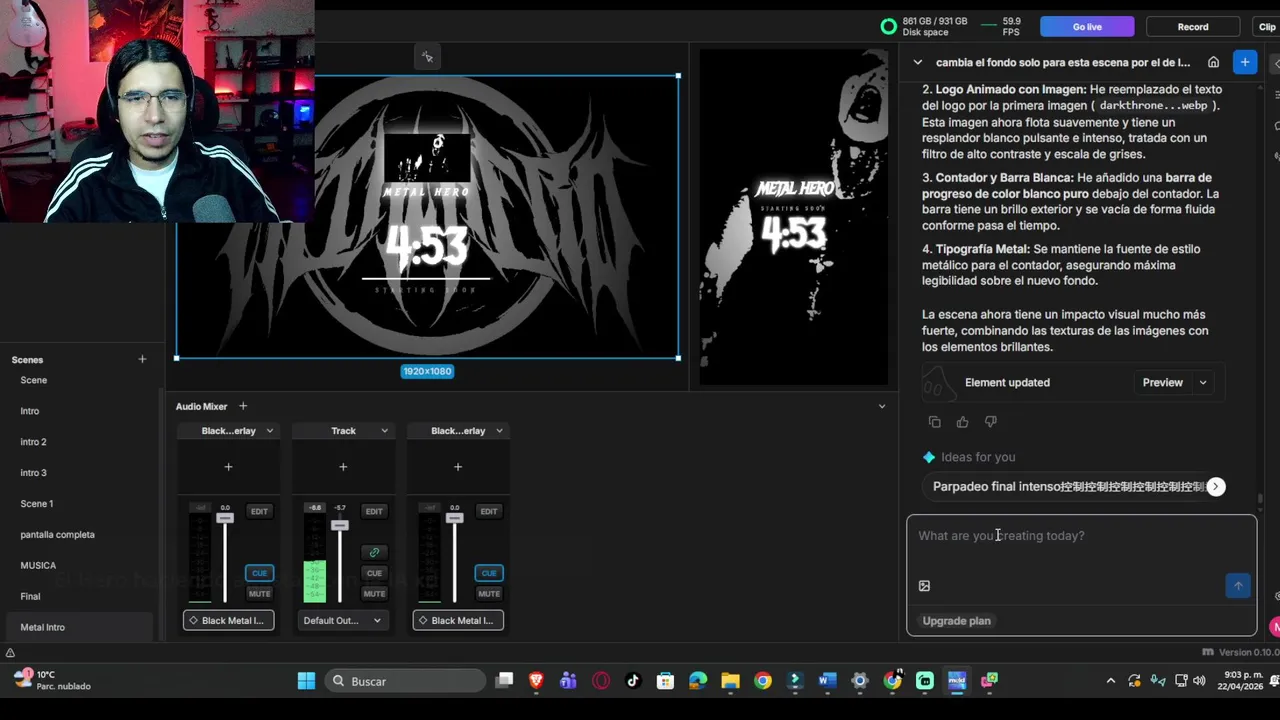
Task: Add effect to third Black...erlay track
Action: coord(458,467)
